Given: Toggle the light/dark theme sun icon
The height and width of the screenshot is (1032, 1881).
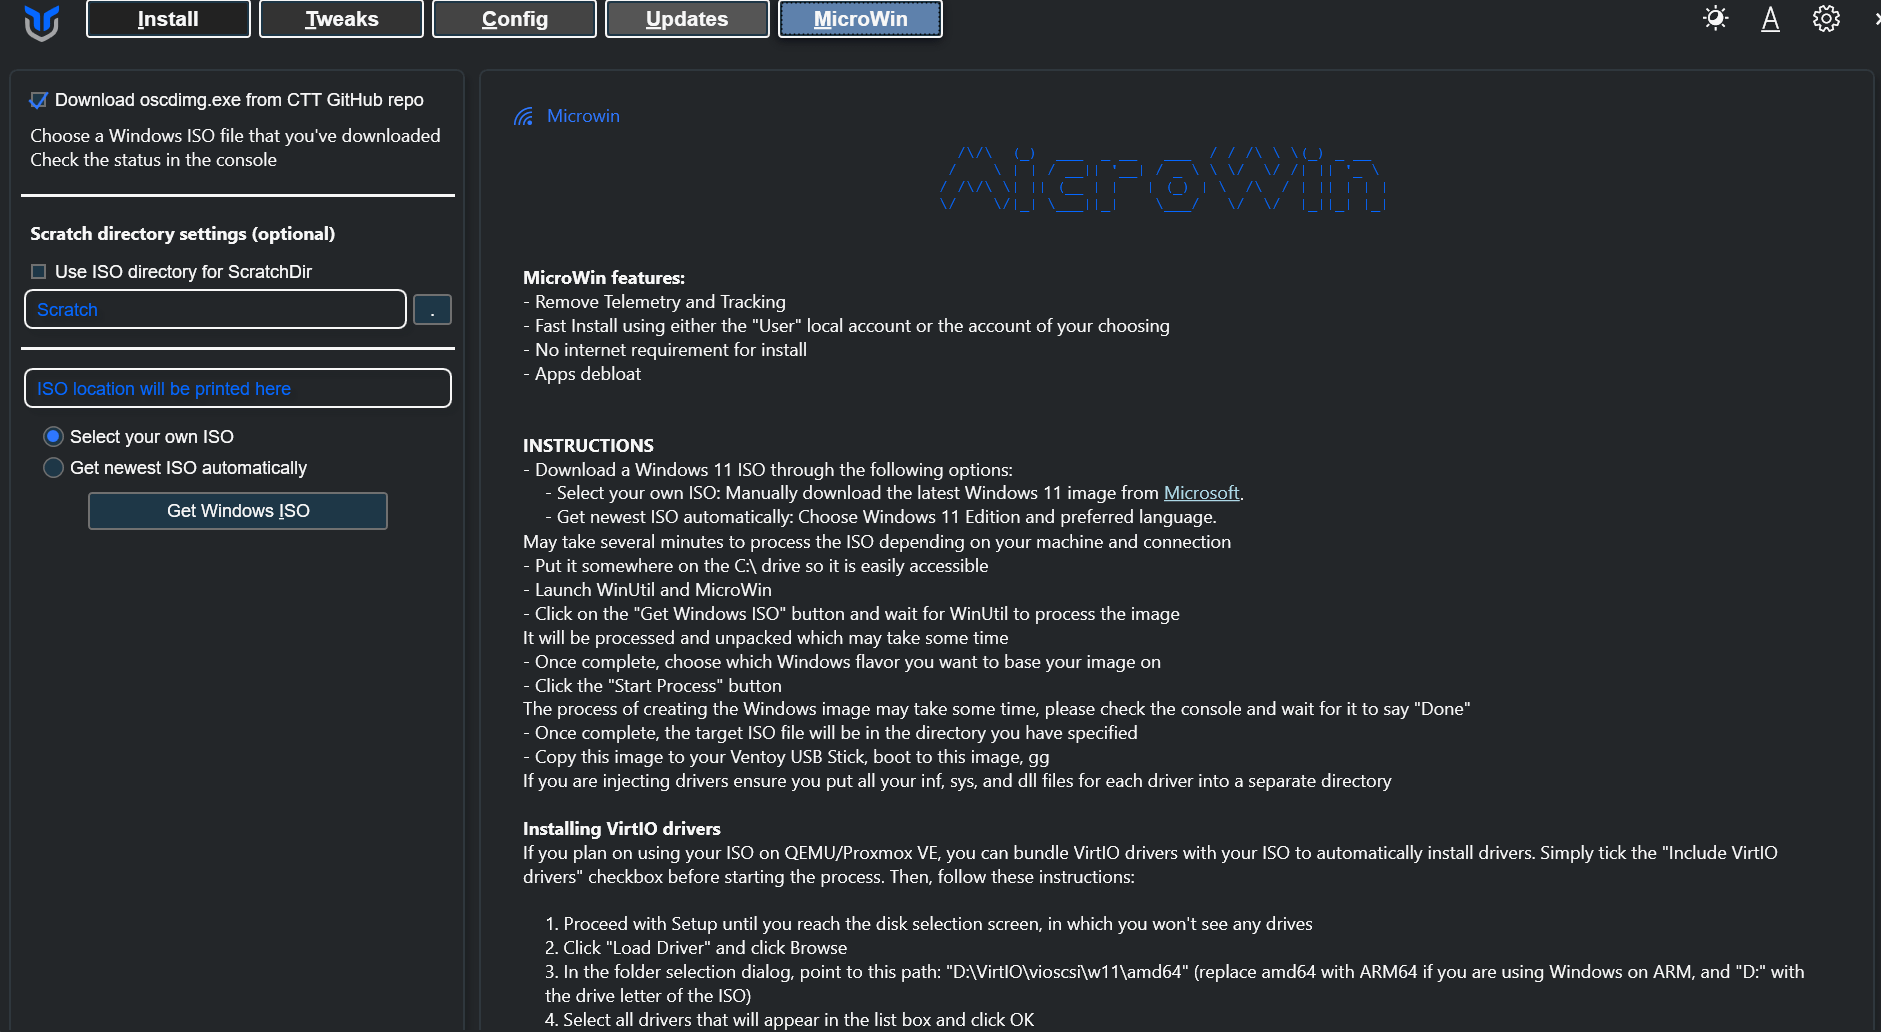Looking at the screenshot, I should click(x=1715, y=19).
